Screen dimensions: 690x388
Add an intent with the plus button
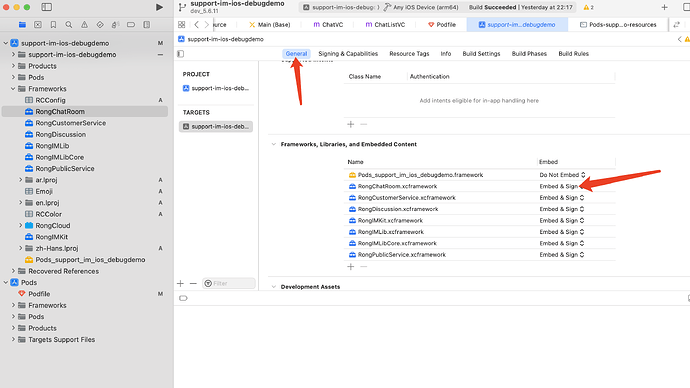point(351,124)
